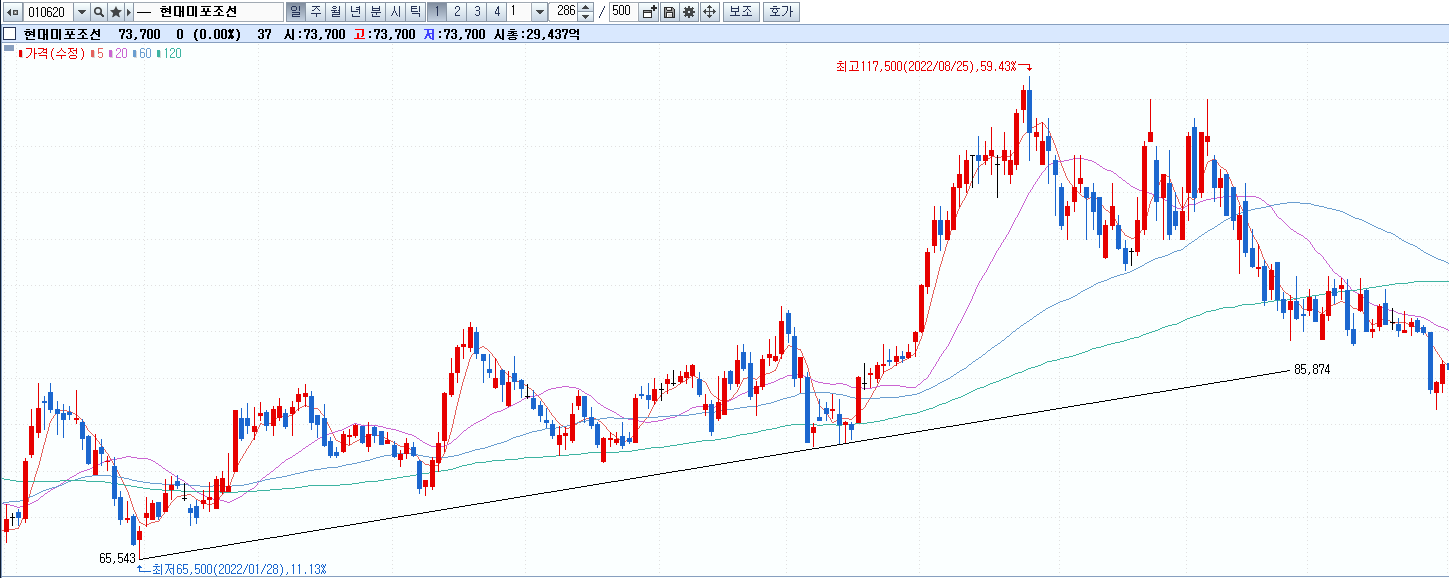
Task: Select the 년 (yearly) chart period
Action: click(356, 12)
